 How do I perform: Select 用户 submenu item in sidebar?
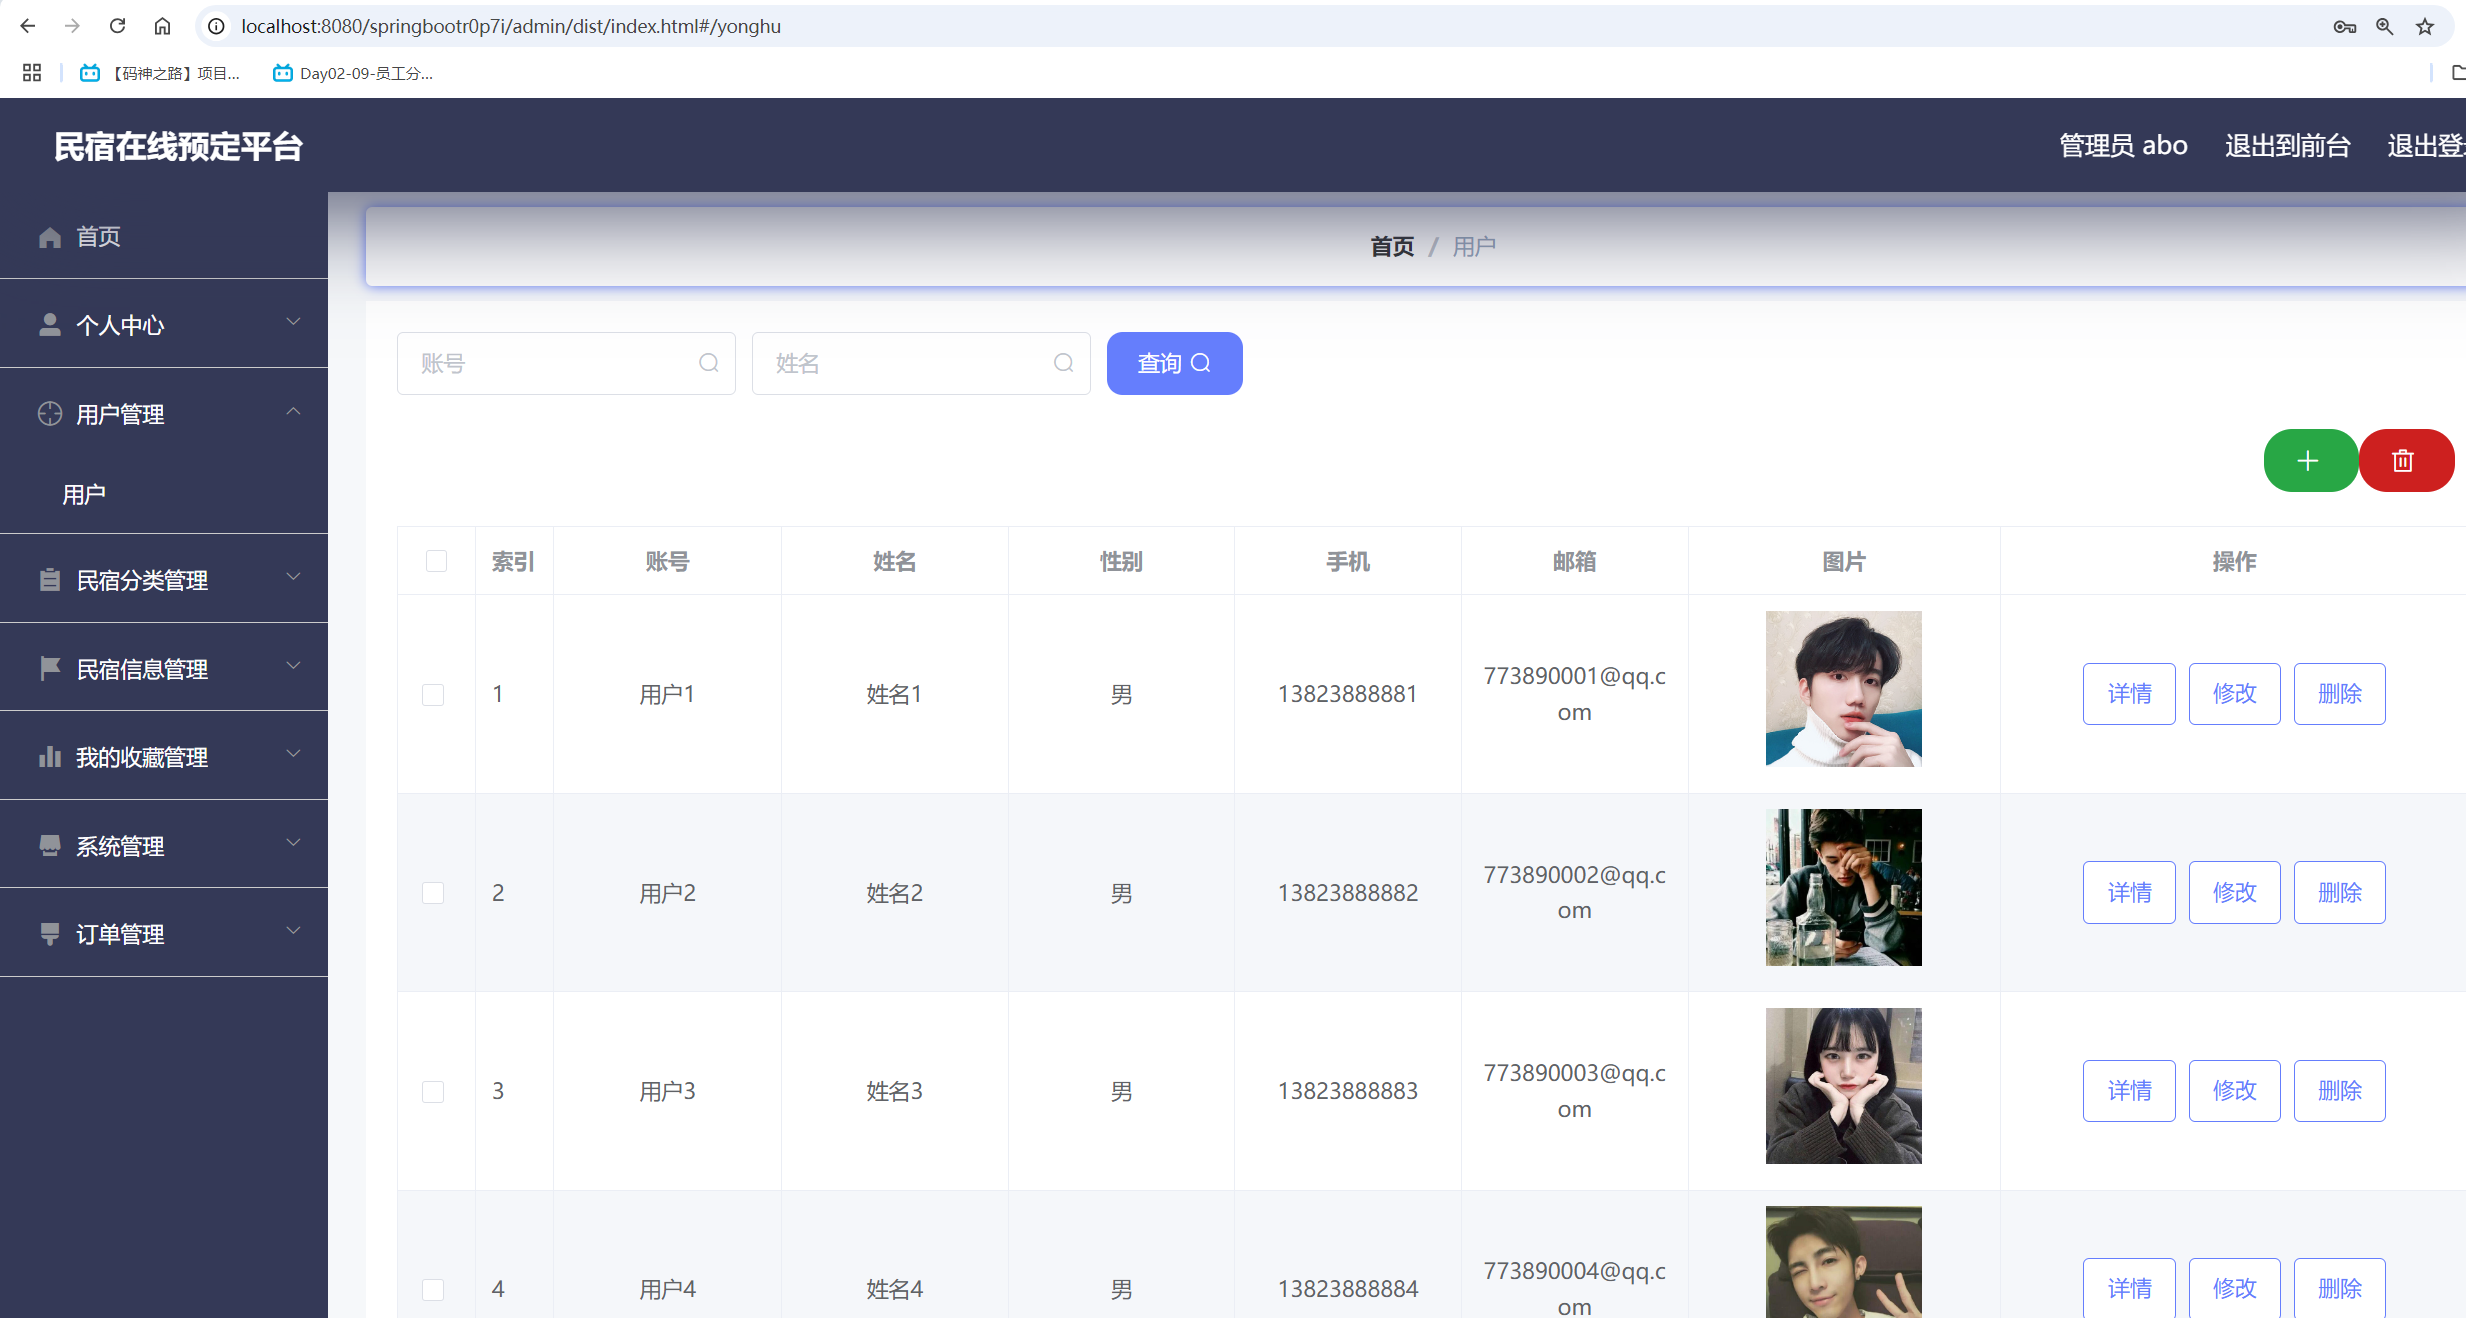click(x=84, y=493)
